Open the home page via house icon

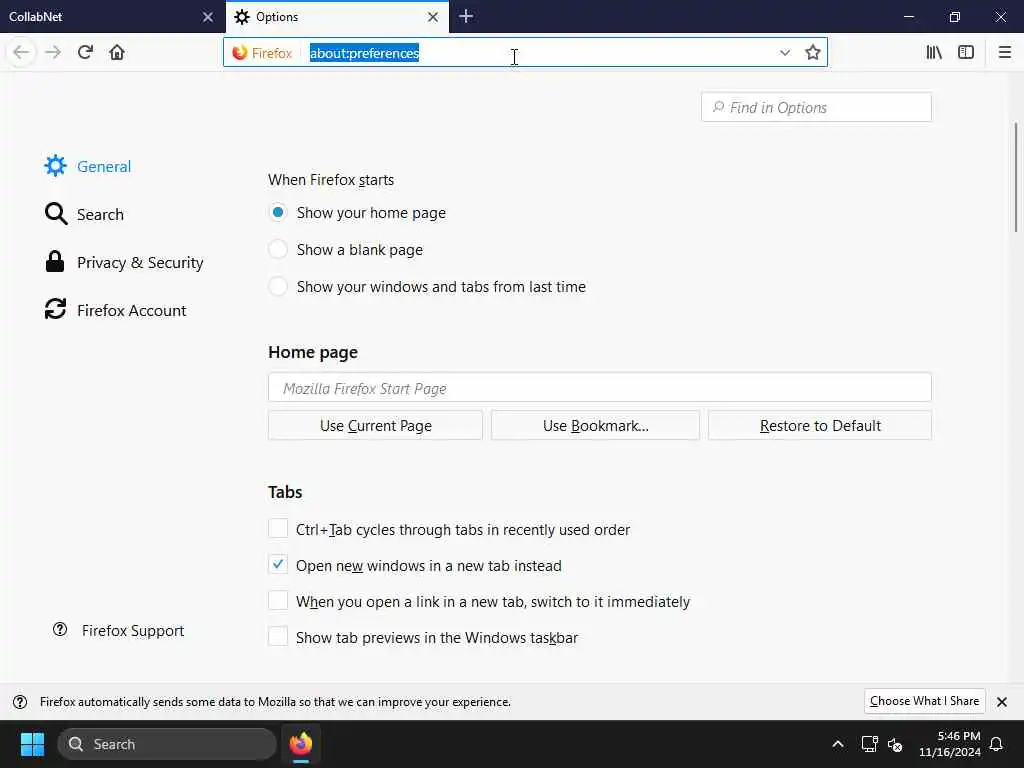coord(117,52)
